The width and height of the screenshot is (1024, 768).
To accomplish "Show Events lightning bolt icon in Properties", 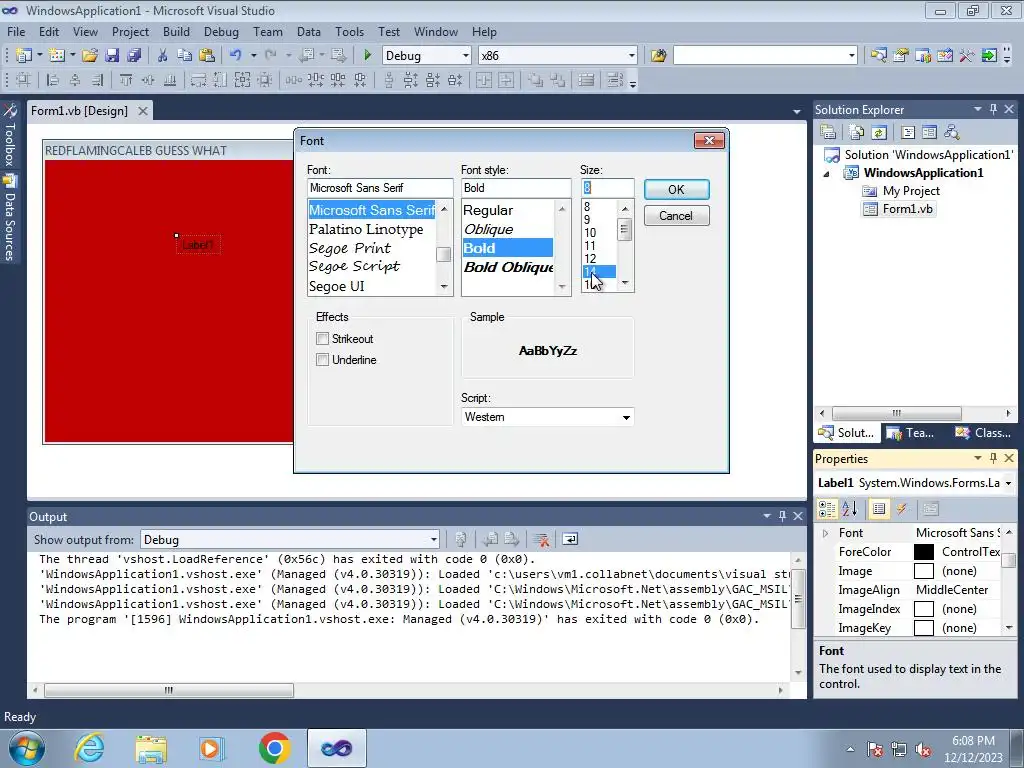I will click(902, 509).
